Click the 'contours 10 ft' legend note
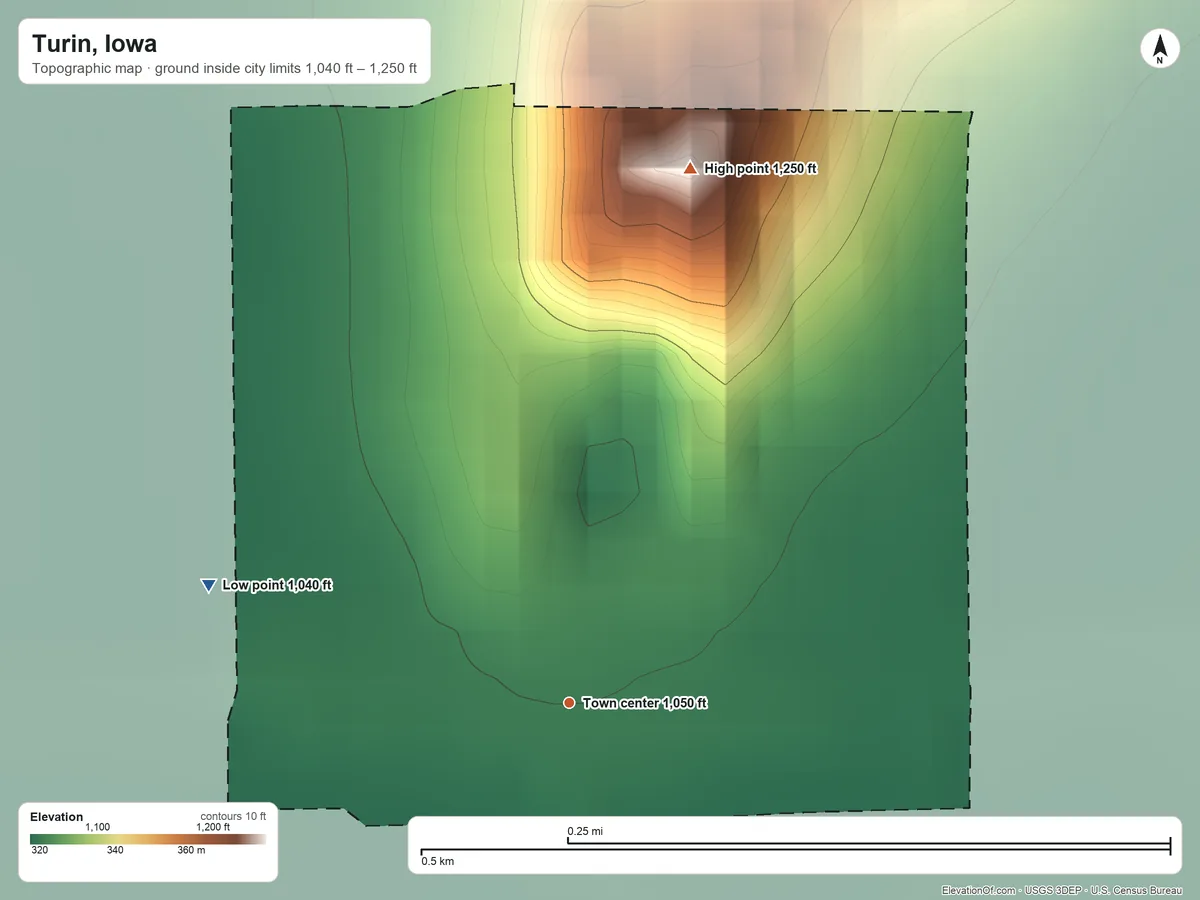1200x900 pixels. click(233, 816)
